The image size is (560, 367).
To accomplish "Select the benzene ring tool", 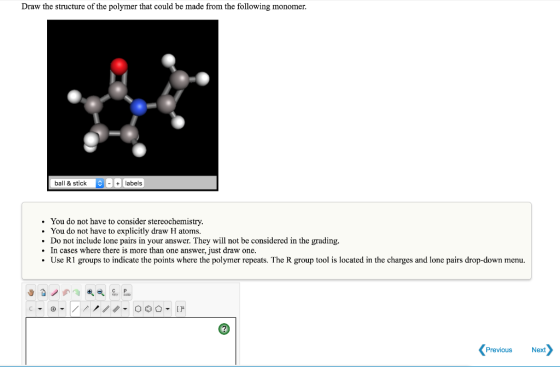I will pyautogui.click(x=148, y=309).
